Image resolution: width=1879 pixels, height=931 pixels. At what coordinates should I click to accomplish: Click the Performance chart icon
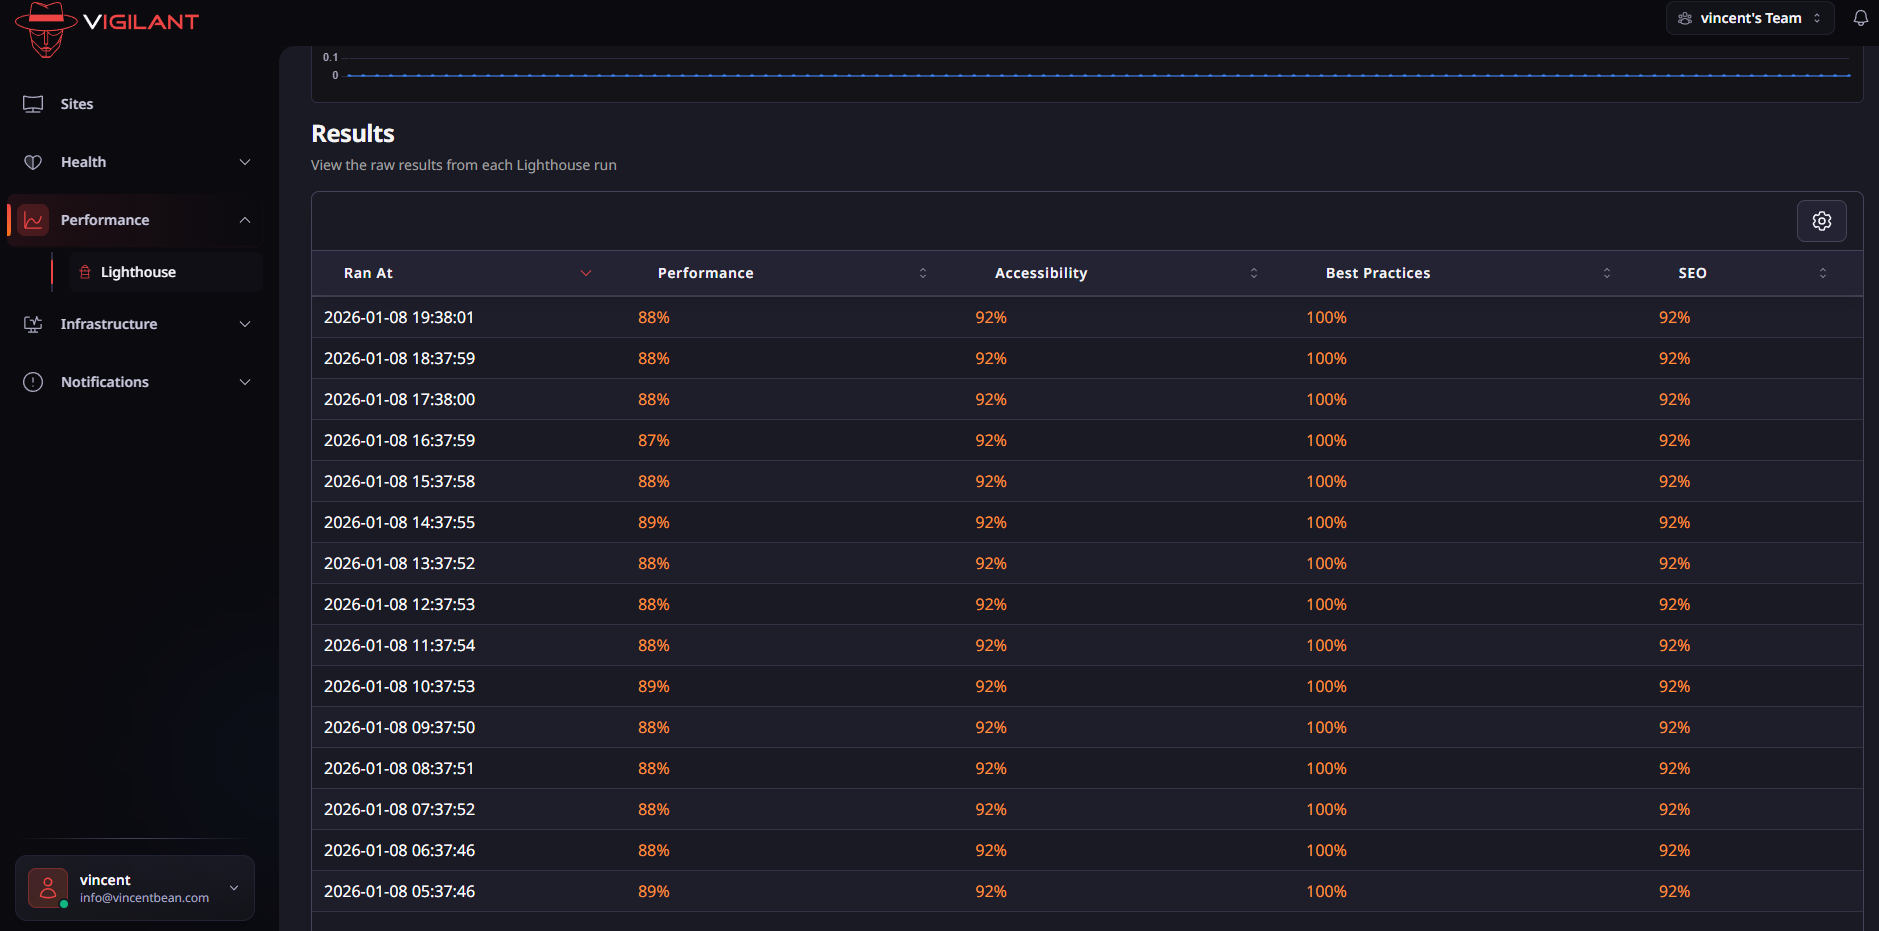click(33, 220)
